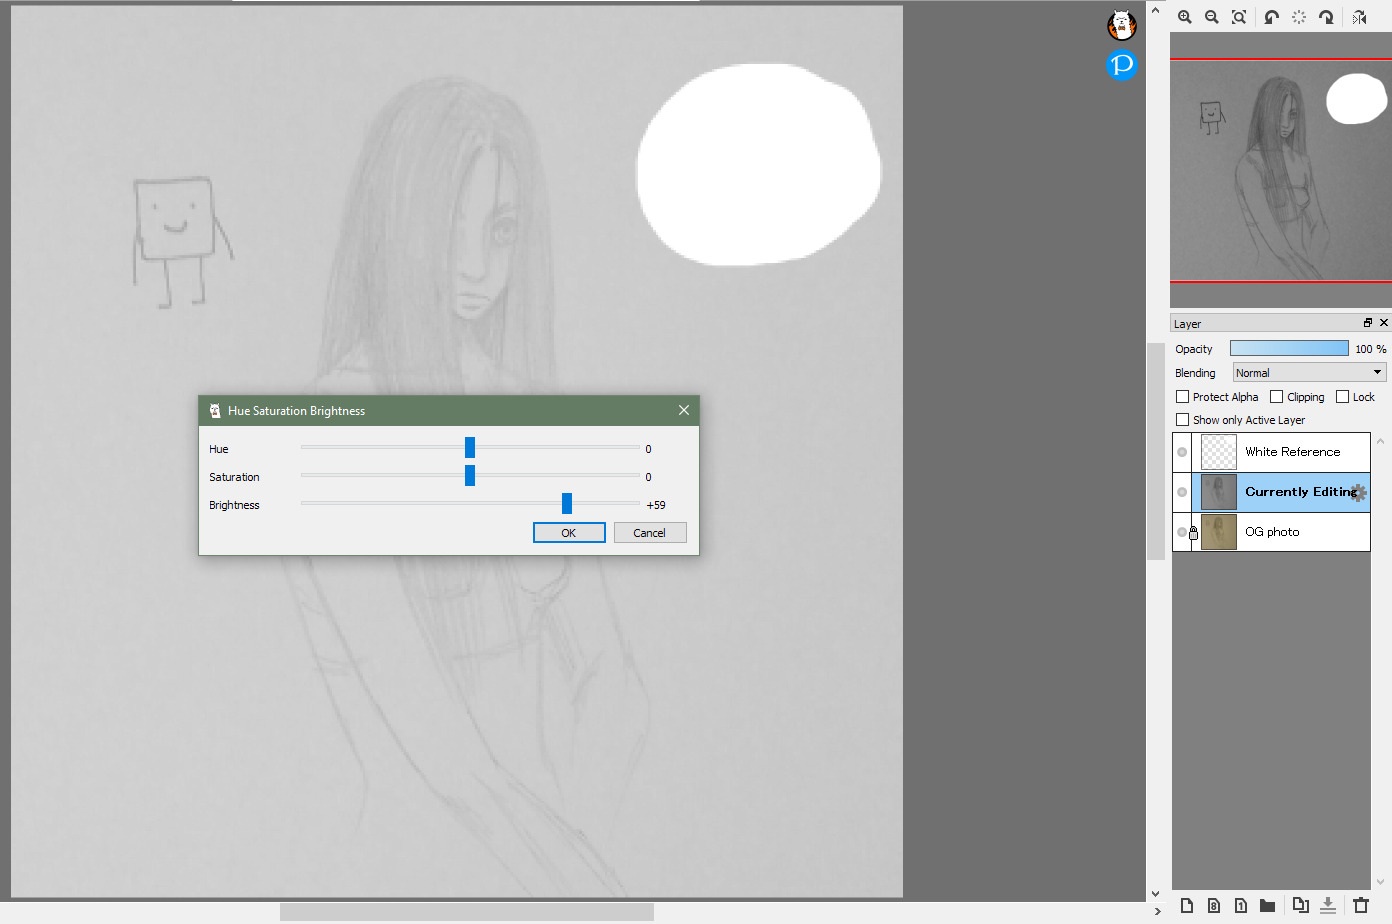Click the horizontal canvas scrollbar
The height and width of the screenshot is (924, 1392).
pos(467,912)
